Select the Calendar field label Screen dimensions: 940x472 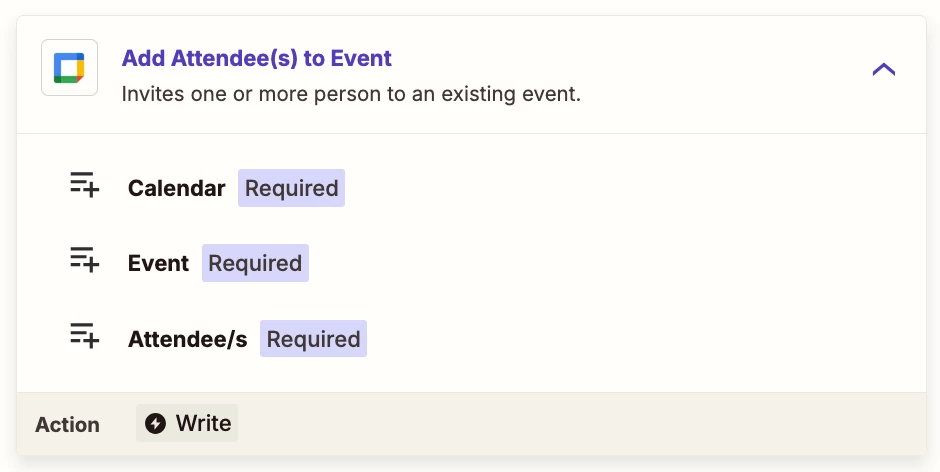(x=176, y=188)
